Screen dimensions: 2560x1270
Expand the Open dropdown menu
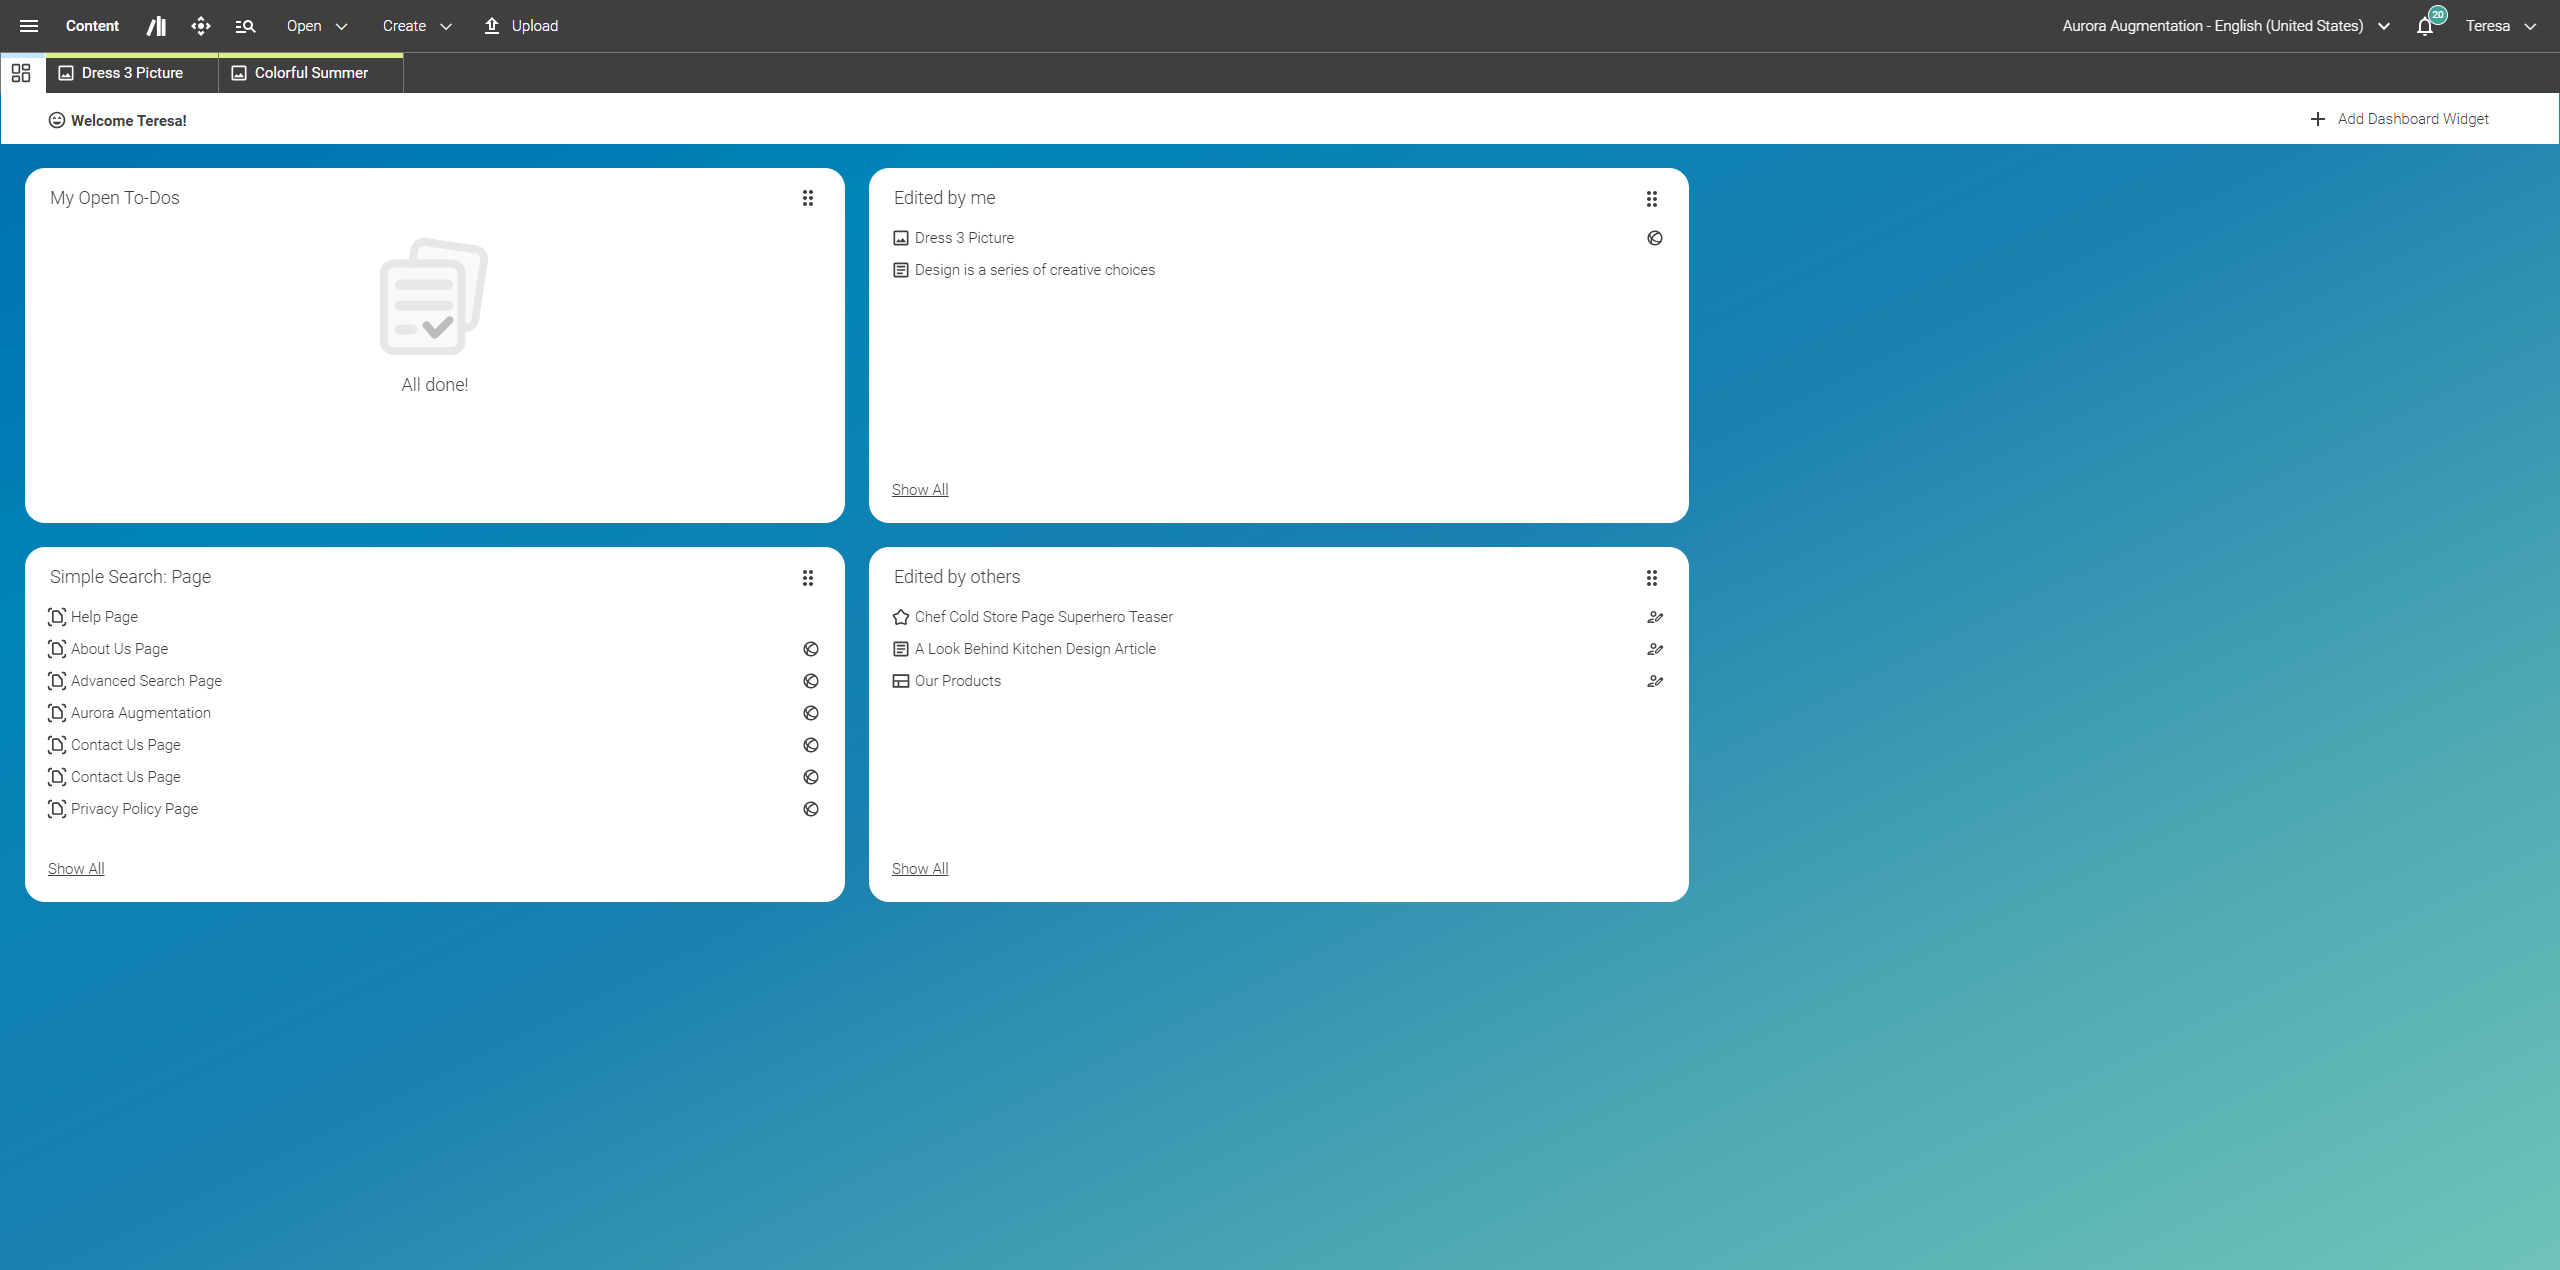coord(317,26)
